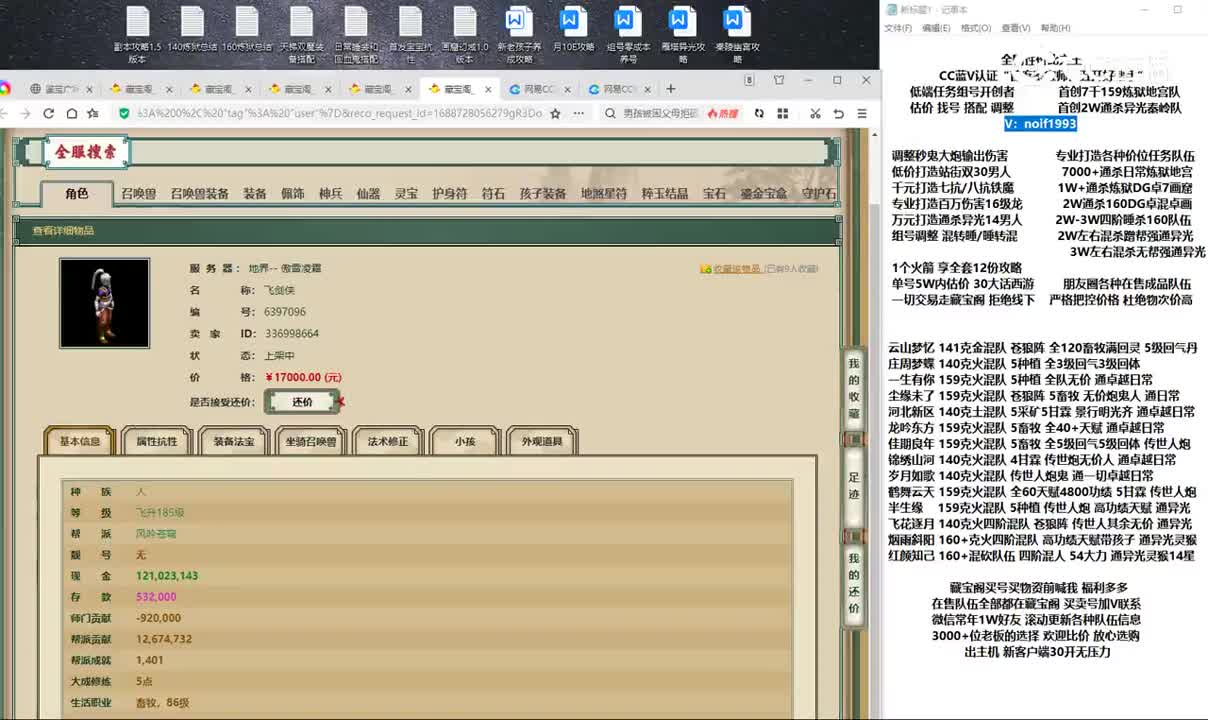Open a new browser tab

tap(670, 88)
